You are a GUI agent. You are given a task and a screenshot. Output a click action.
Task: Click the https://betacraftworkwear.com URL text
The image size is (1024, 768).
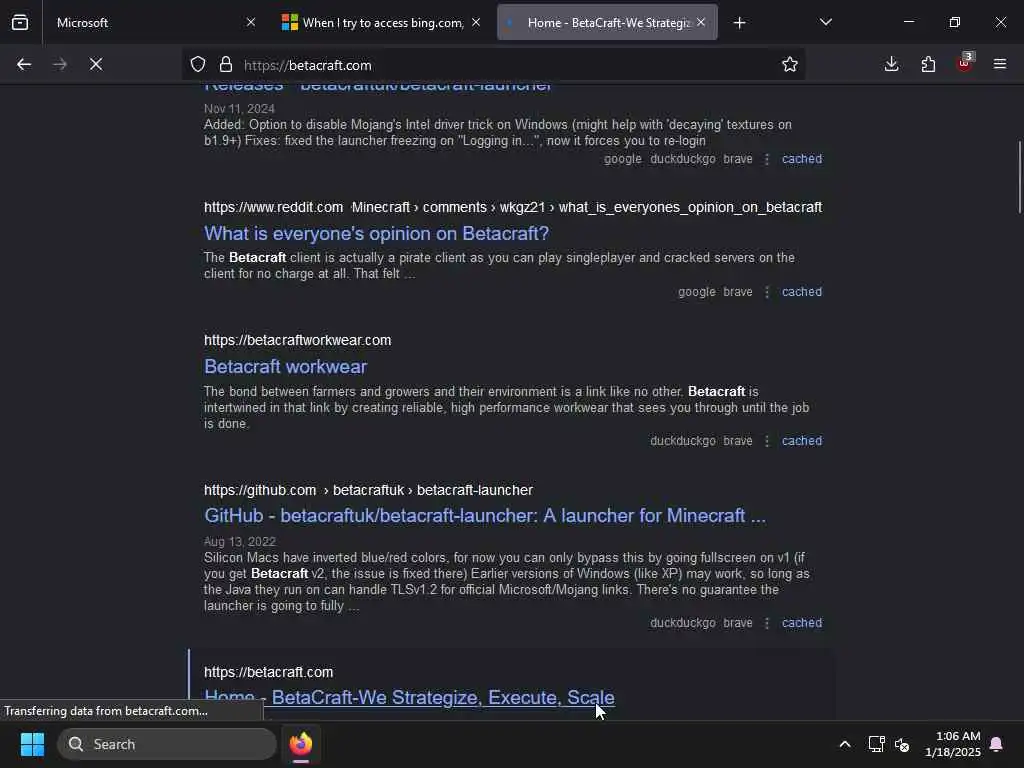(x=297, y=340)
